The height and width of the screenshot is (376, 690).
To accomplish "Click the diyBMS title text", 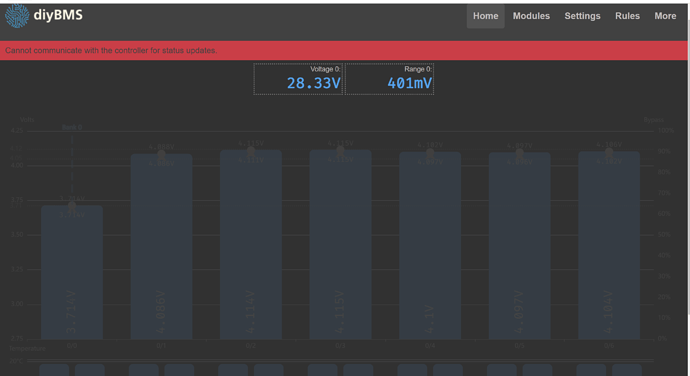I will click(58, 15).
